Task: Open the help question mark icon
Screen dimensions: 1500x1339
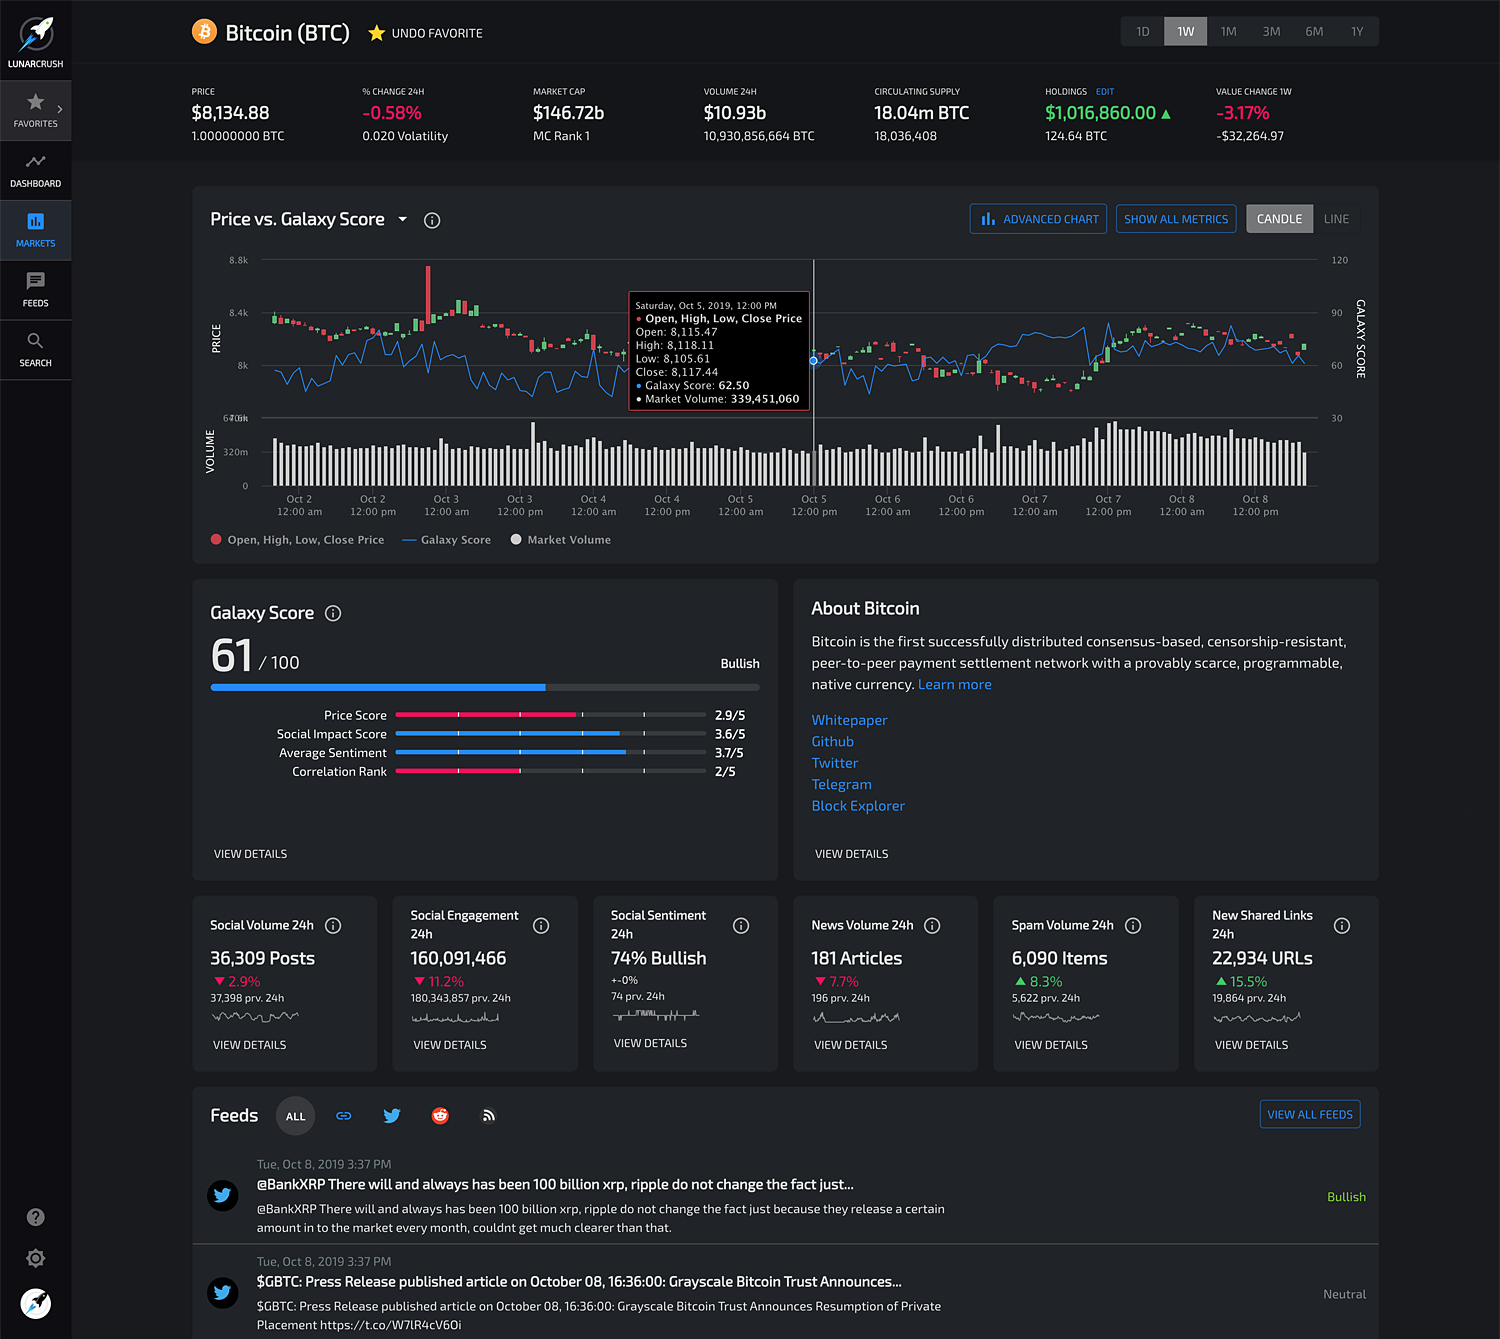Action: point(36,1217)
